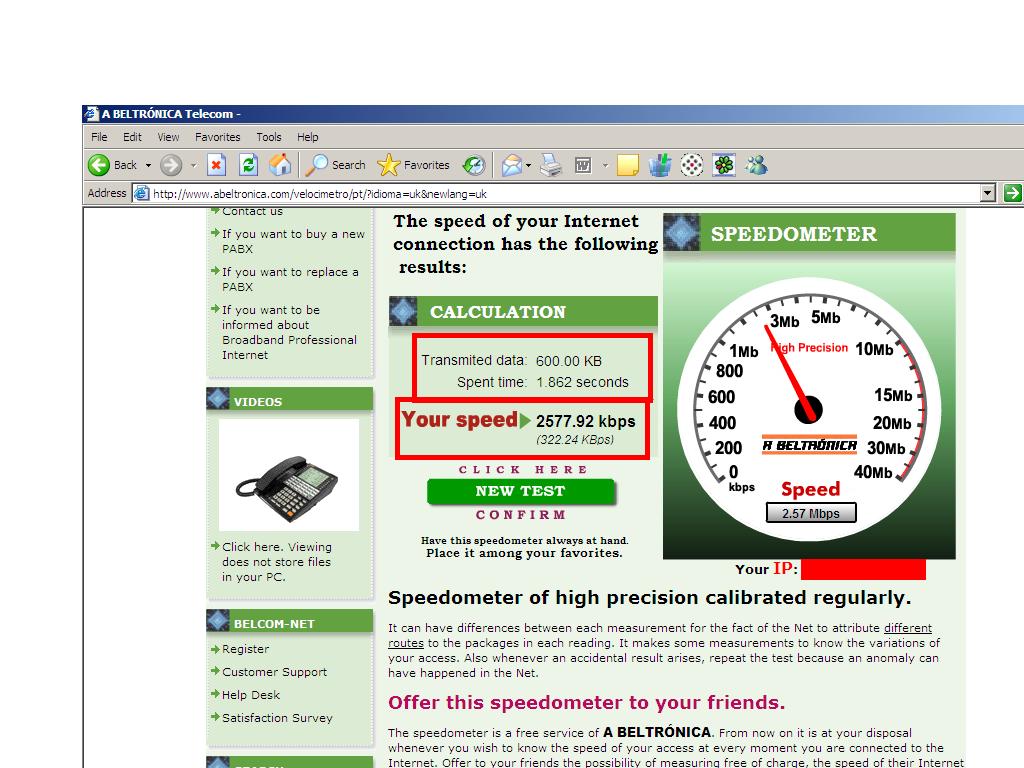Click the BELCOM-NET sidebar header
The image size is (1024, 768).
pos(289,622)
